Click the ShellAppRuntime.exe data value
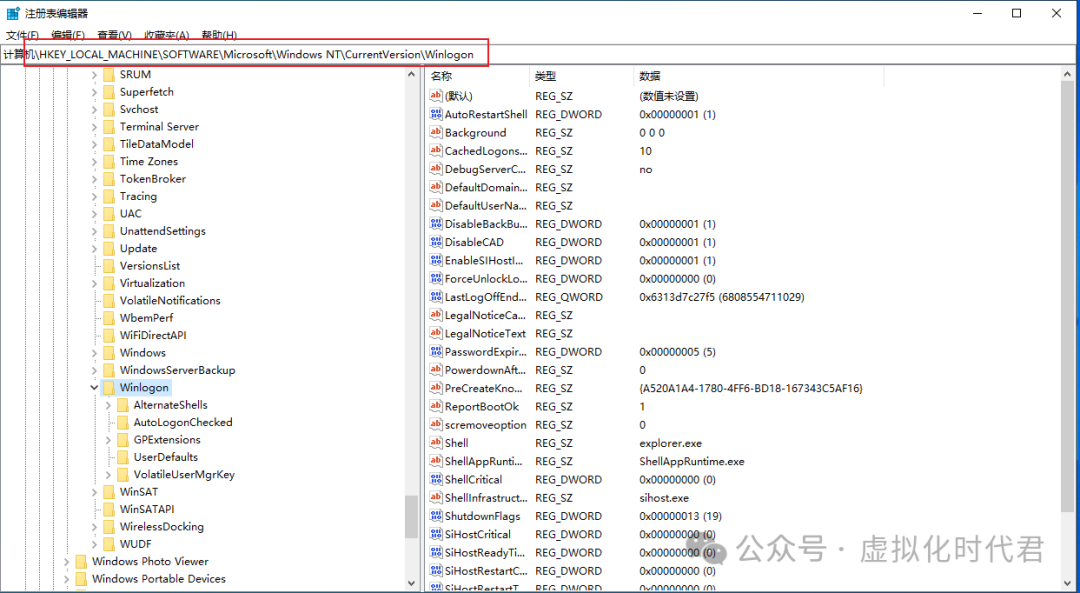1080x593 pixels. point(692,461)
